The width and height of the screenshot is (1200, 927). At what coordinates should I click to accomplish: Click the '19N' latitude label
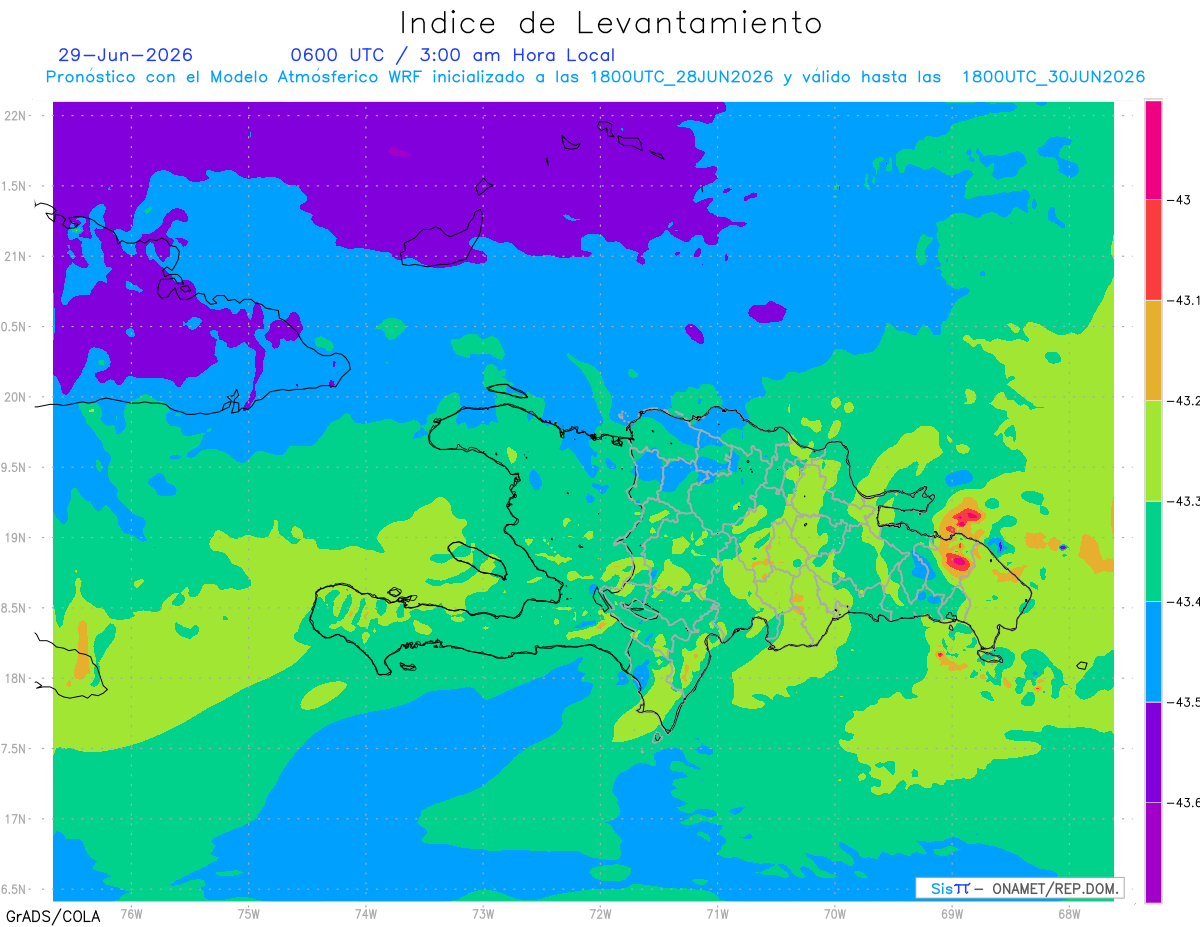(x=16, y=538)
